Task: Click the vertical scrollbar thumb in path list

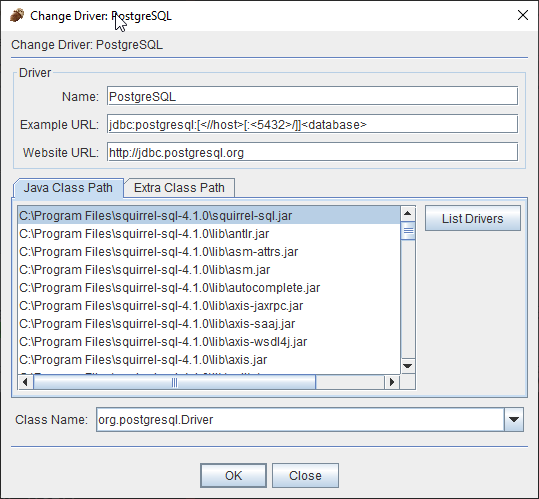Action: (x=408, y=231)
